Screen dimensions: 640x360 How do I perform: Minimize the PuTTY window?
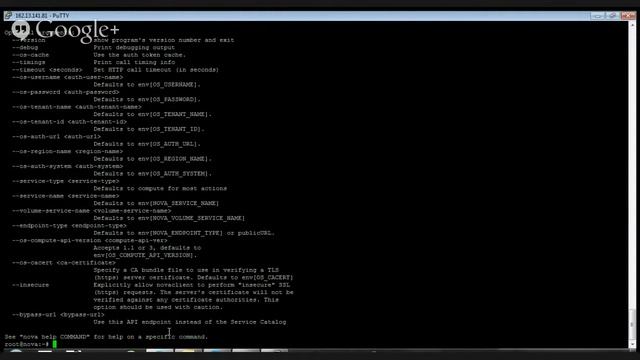click(x=598, y=16)
